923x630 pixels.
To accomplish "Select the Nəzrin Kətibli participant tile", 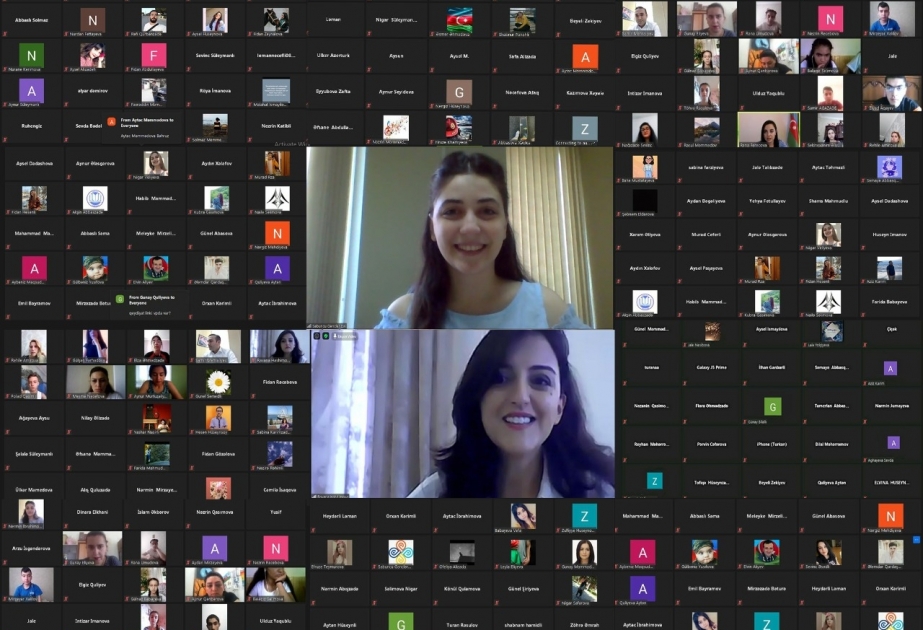I will [276, 126].
